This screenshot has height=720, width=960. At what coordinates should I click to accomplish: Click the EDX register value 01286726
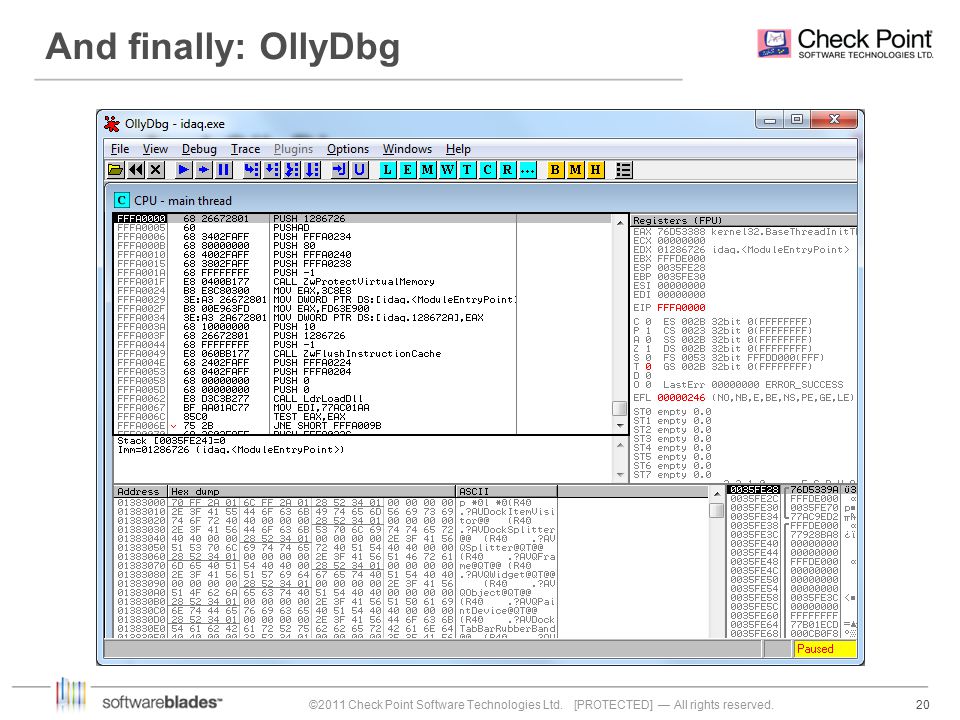pos(681,250)
